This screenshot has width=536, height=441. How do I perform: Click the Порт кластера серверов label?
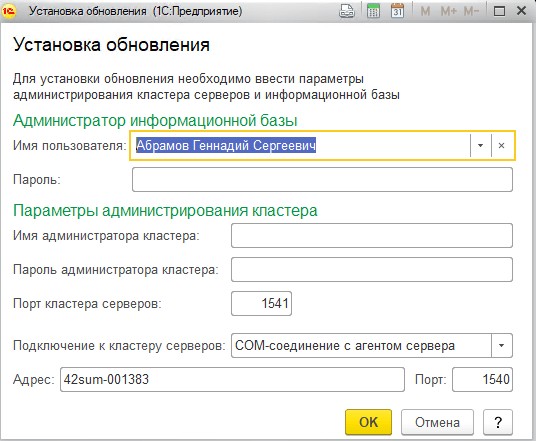tap(87, 304)
